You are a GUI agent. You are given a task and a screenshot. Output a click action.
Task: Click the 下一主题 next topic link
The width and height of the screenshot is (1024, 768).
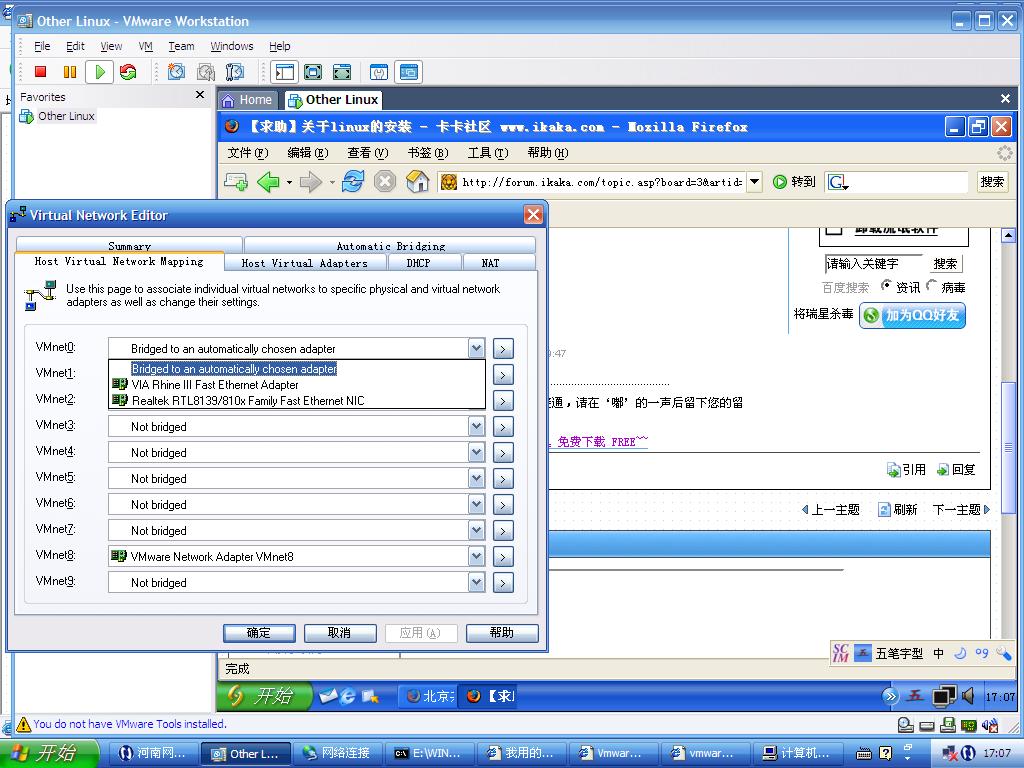point(961,509)
